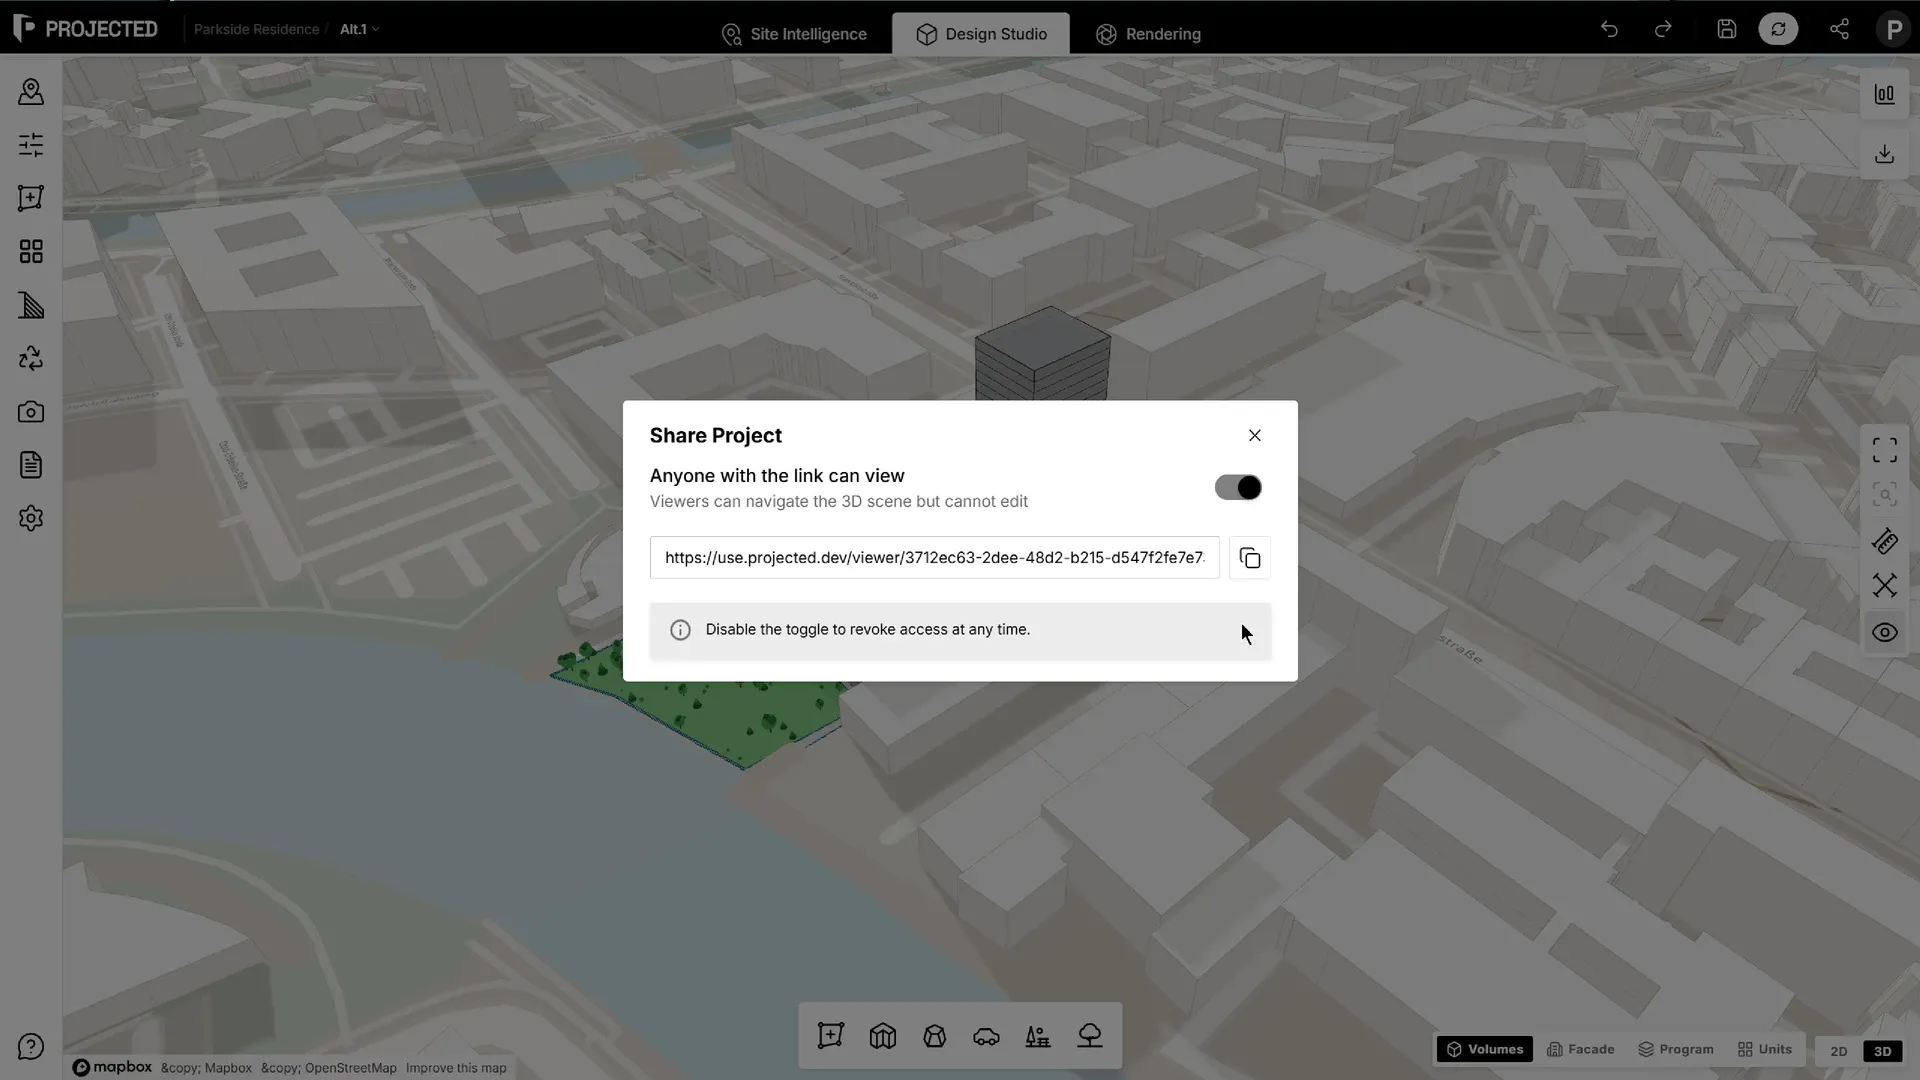
Task: Select the add plot sidebar icon
Action: [x=31, y=198]
